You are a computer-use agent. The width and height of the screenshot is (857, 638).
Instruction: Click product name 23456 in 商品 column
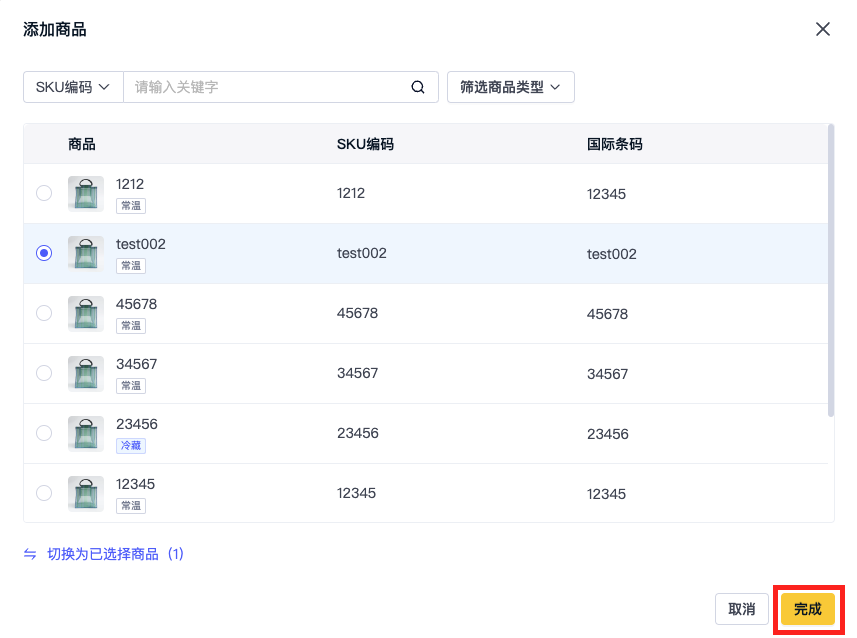point(137,424)
